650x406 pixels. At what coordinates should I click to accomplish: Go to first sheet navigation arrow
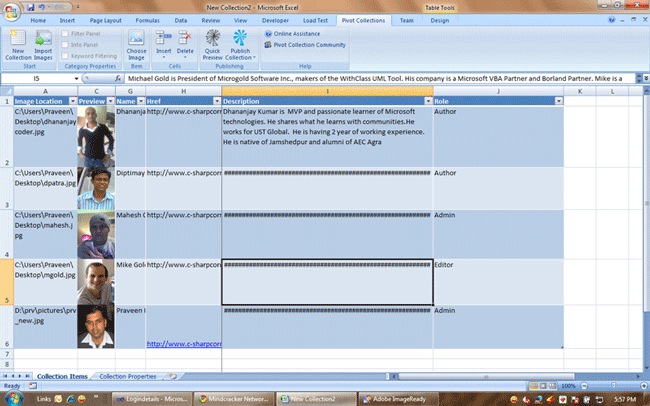click(x=5, y=376)
